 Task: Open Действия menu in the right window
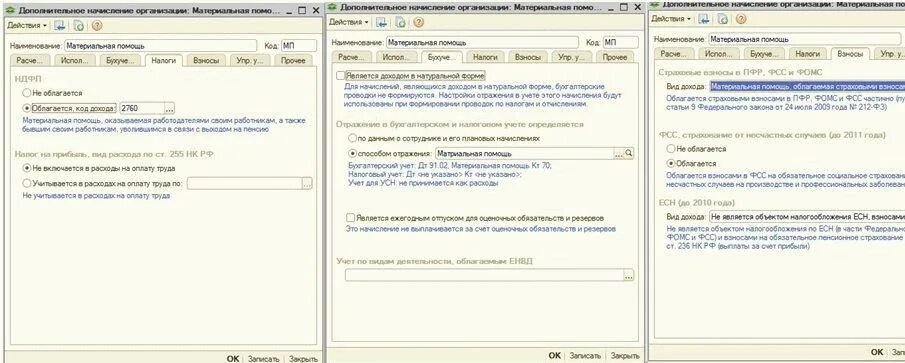[671, 18]
